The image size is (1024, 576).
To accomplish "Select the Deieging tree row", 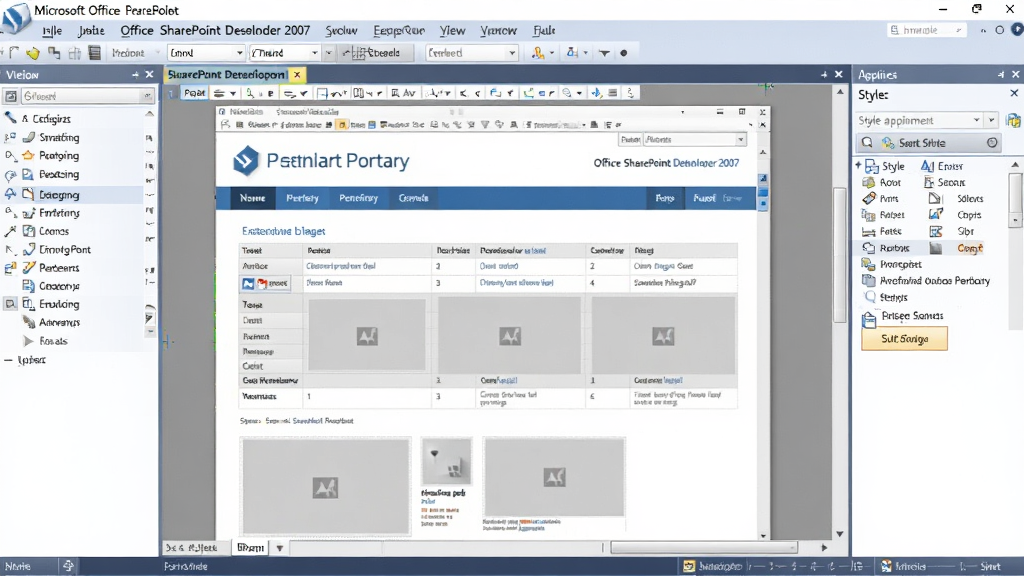I will tap(72, 194).
